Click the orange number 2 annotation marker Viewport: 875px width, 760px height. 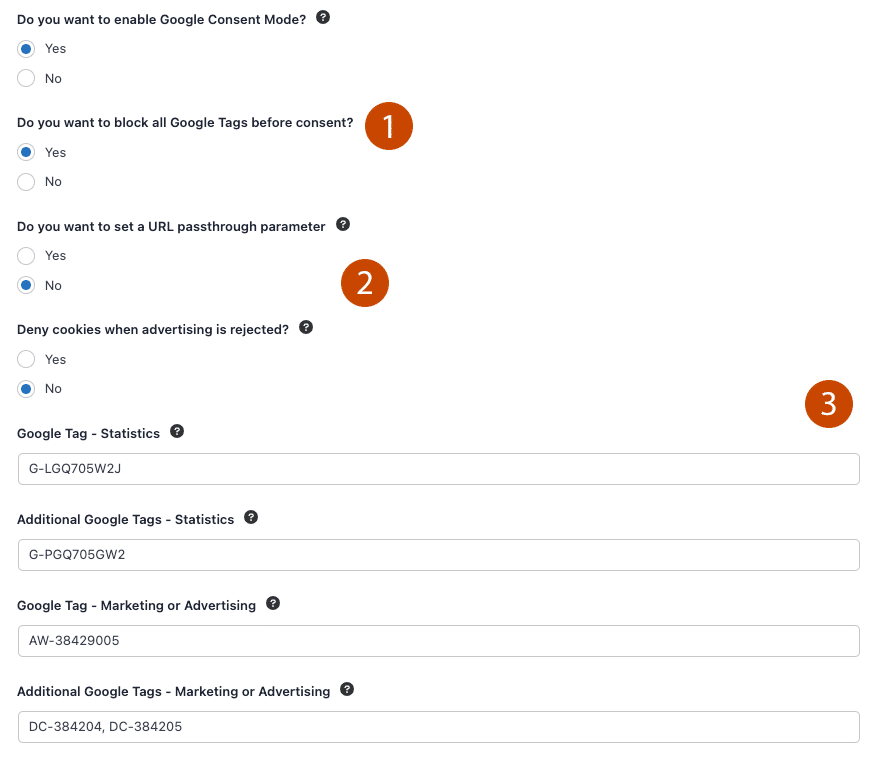(365, 283)
